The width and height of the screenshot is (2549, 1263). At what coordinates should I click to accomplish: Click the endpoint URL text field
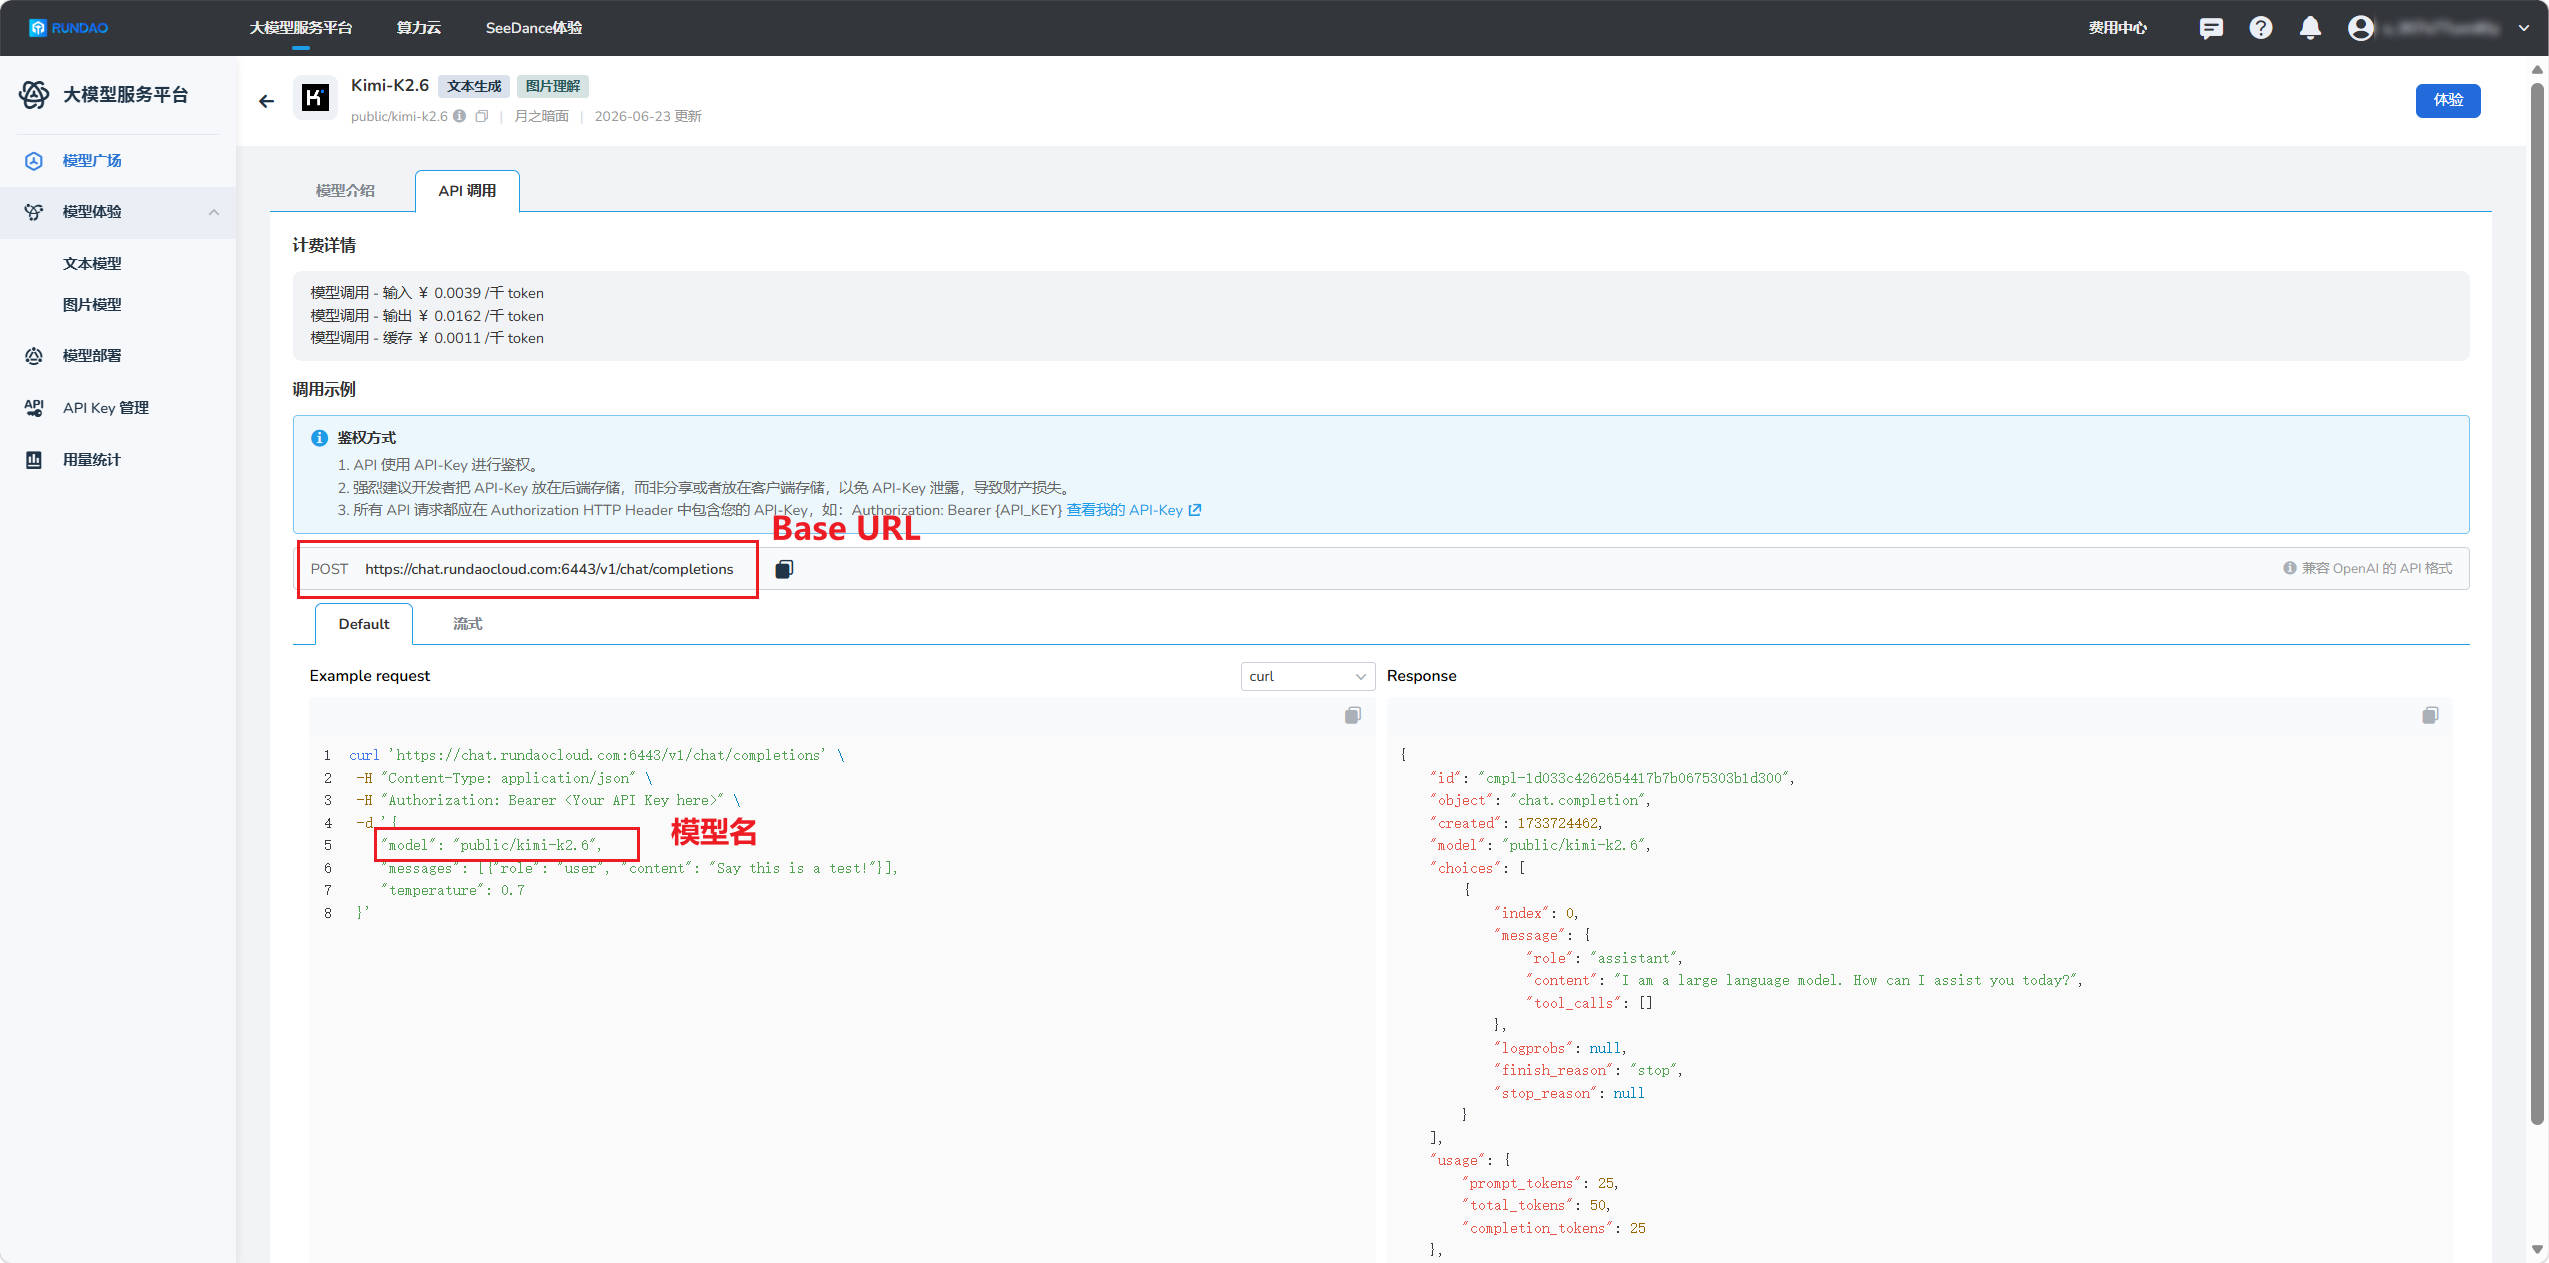tap(549, 569)
